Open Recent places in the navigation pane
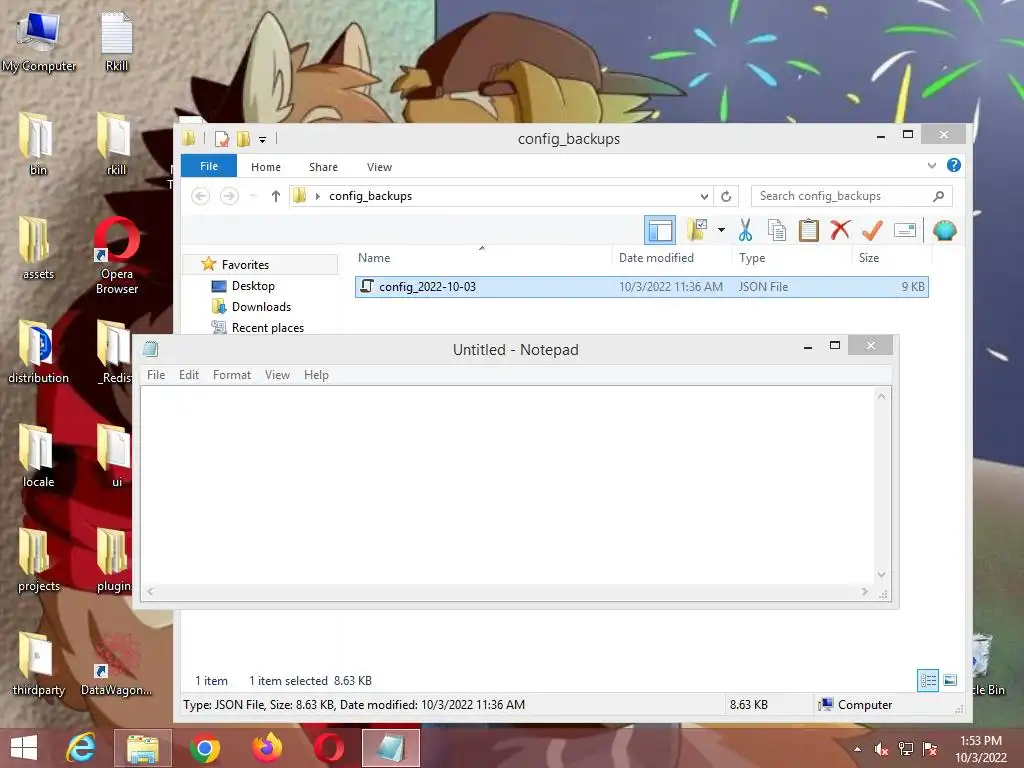1024x768 pixels. pyautogui.click(x=268, y=327)
